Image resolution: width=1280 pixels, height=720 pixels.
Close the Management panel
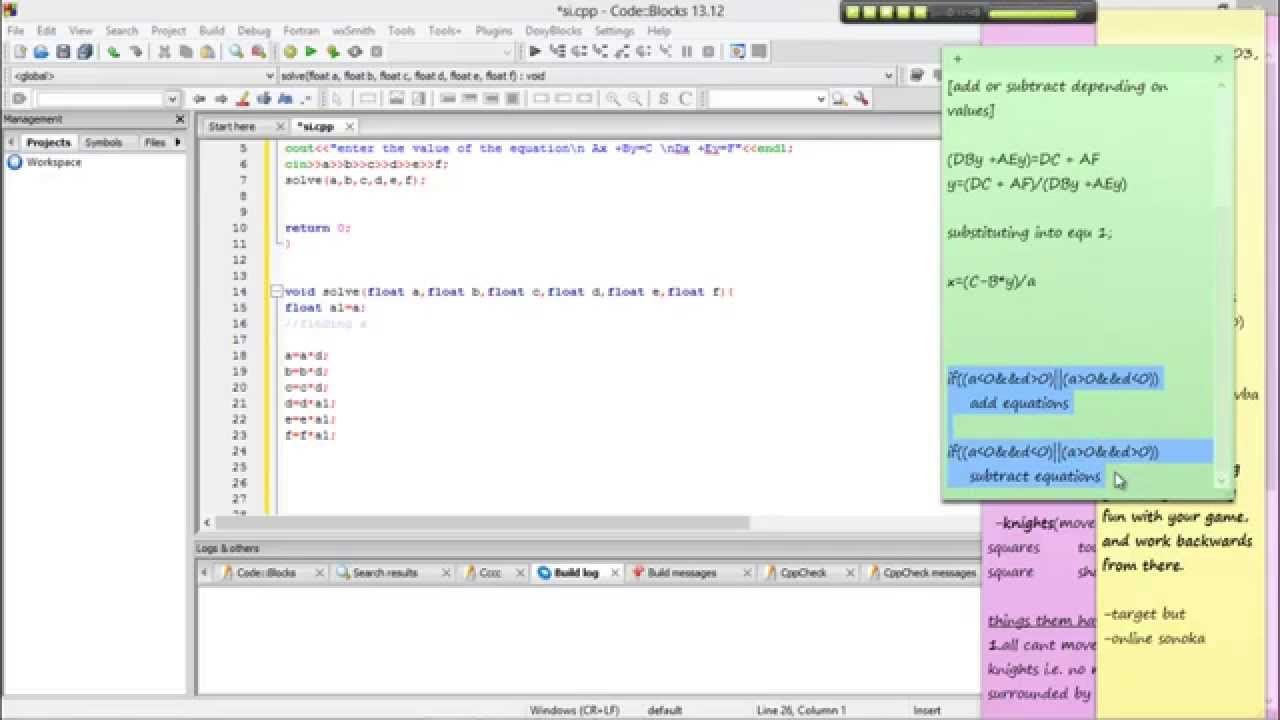[180, 119]
